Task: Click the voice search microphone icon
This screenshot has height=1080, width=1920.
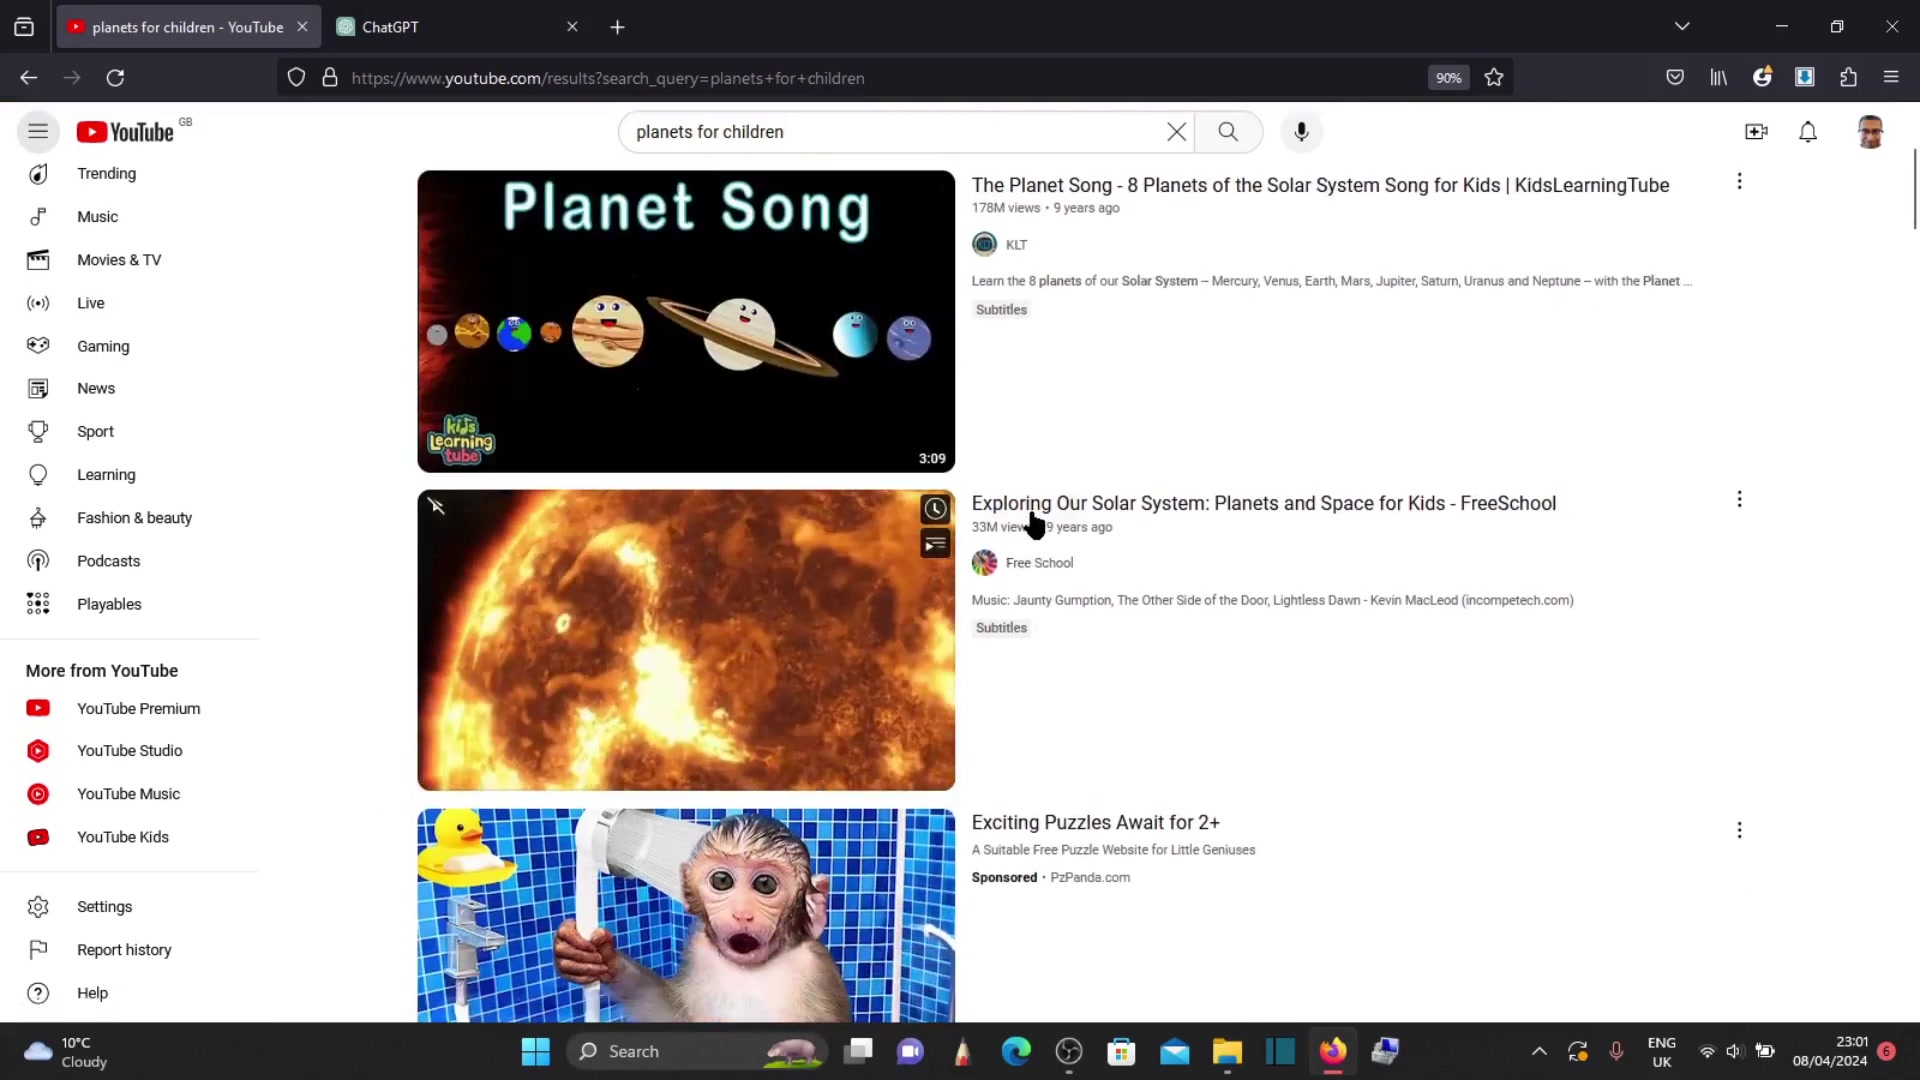Action: click(1301, 132)
